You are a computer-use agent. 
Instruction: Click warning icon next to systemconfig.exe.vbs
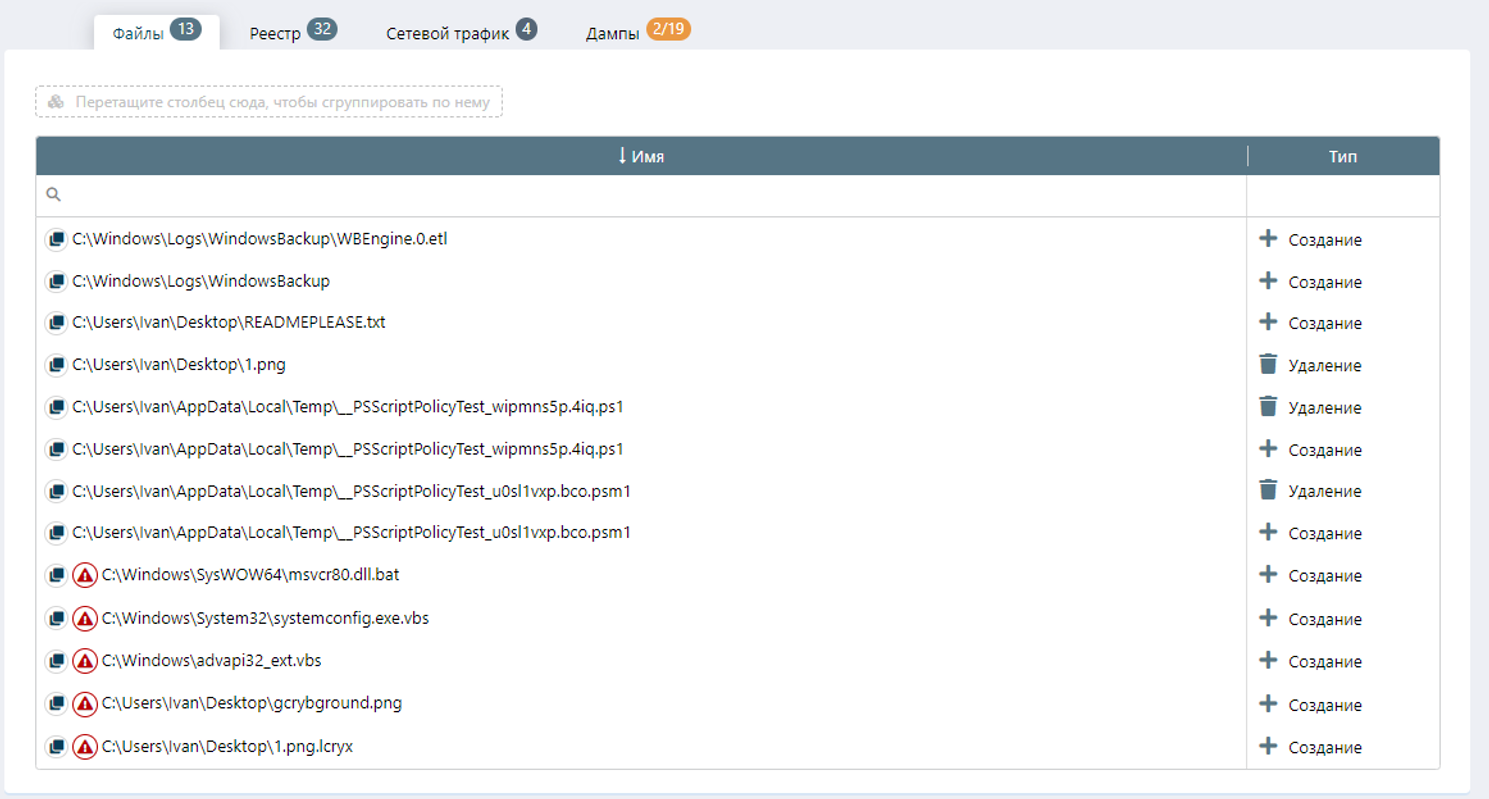coord(85,619)
